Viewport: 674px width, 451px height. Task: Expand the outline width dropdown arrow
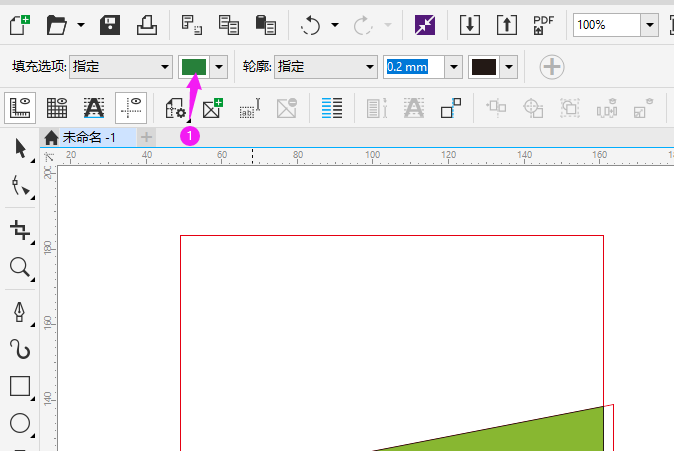click(x=453, y=67)
